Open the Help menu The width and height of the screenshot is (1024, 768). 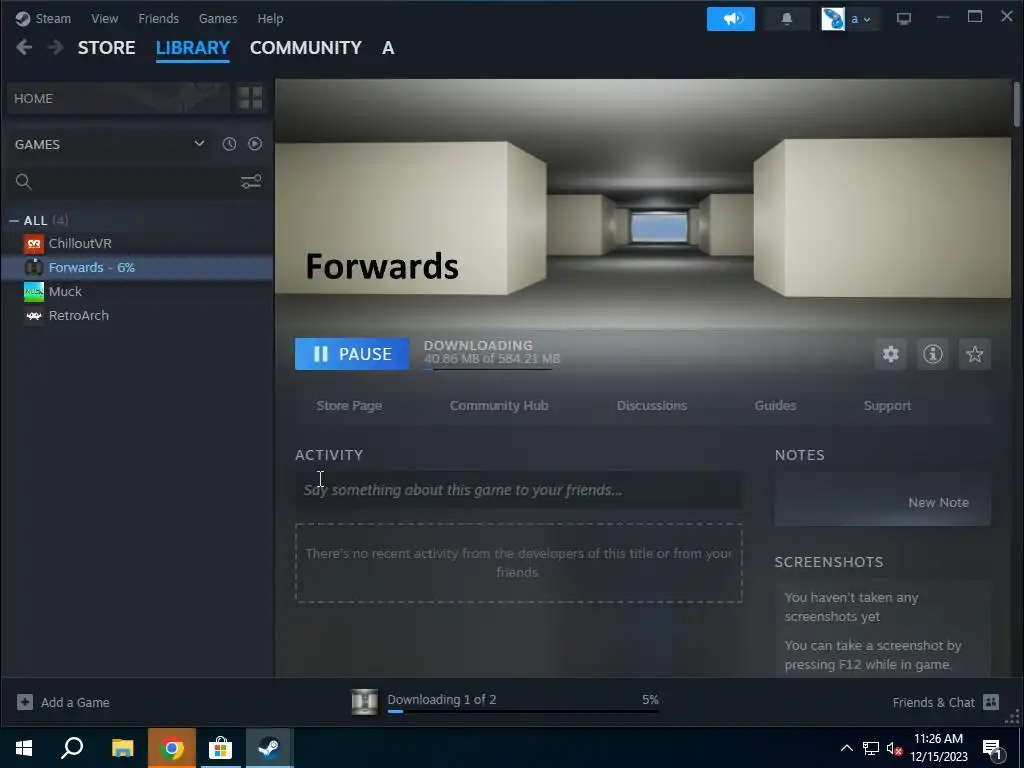click(270, 18)
